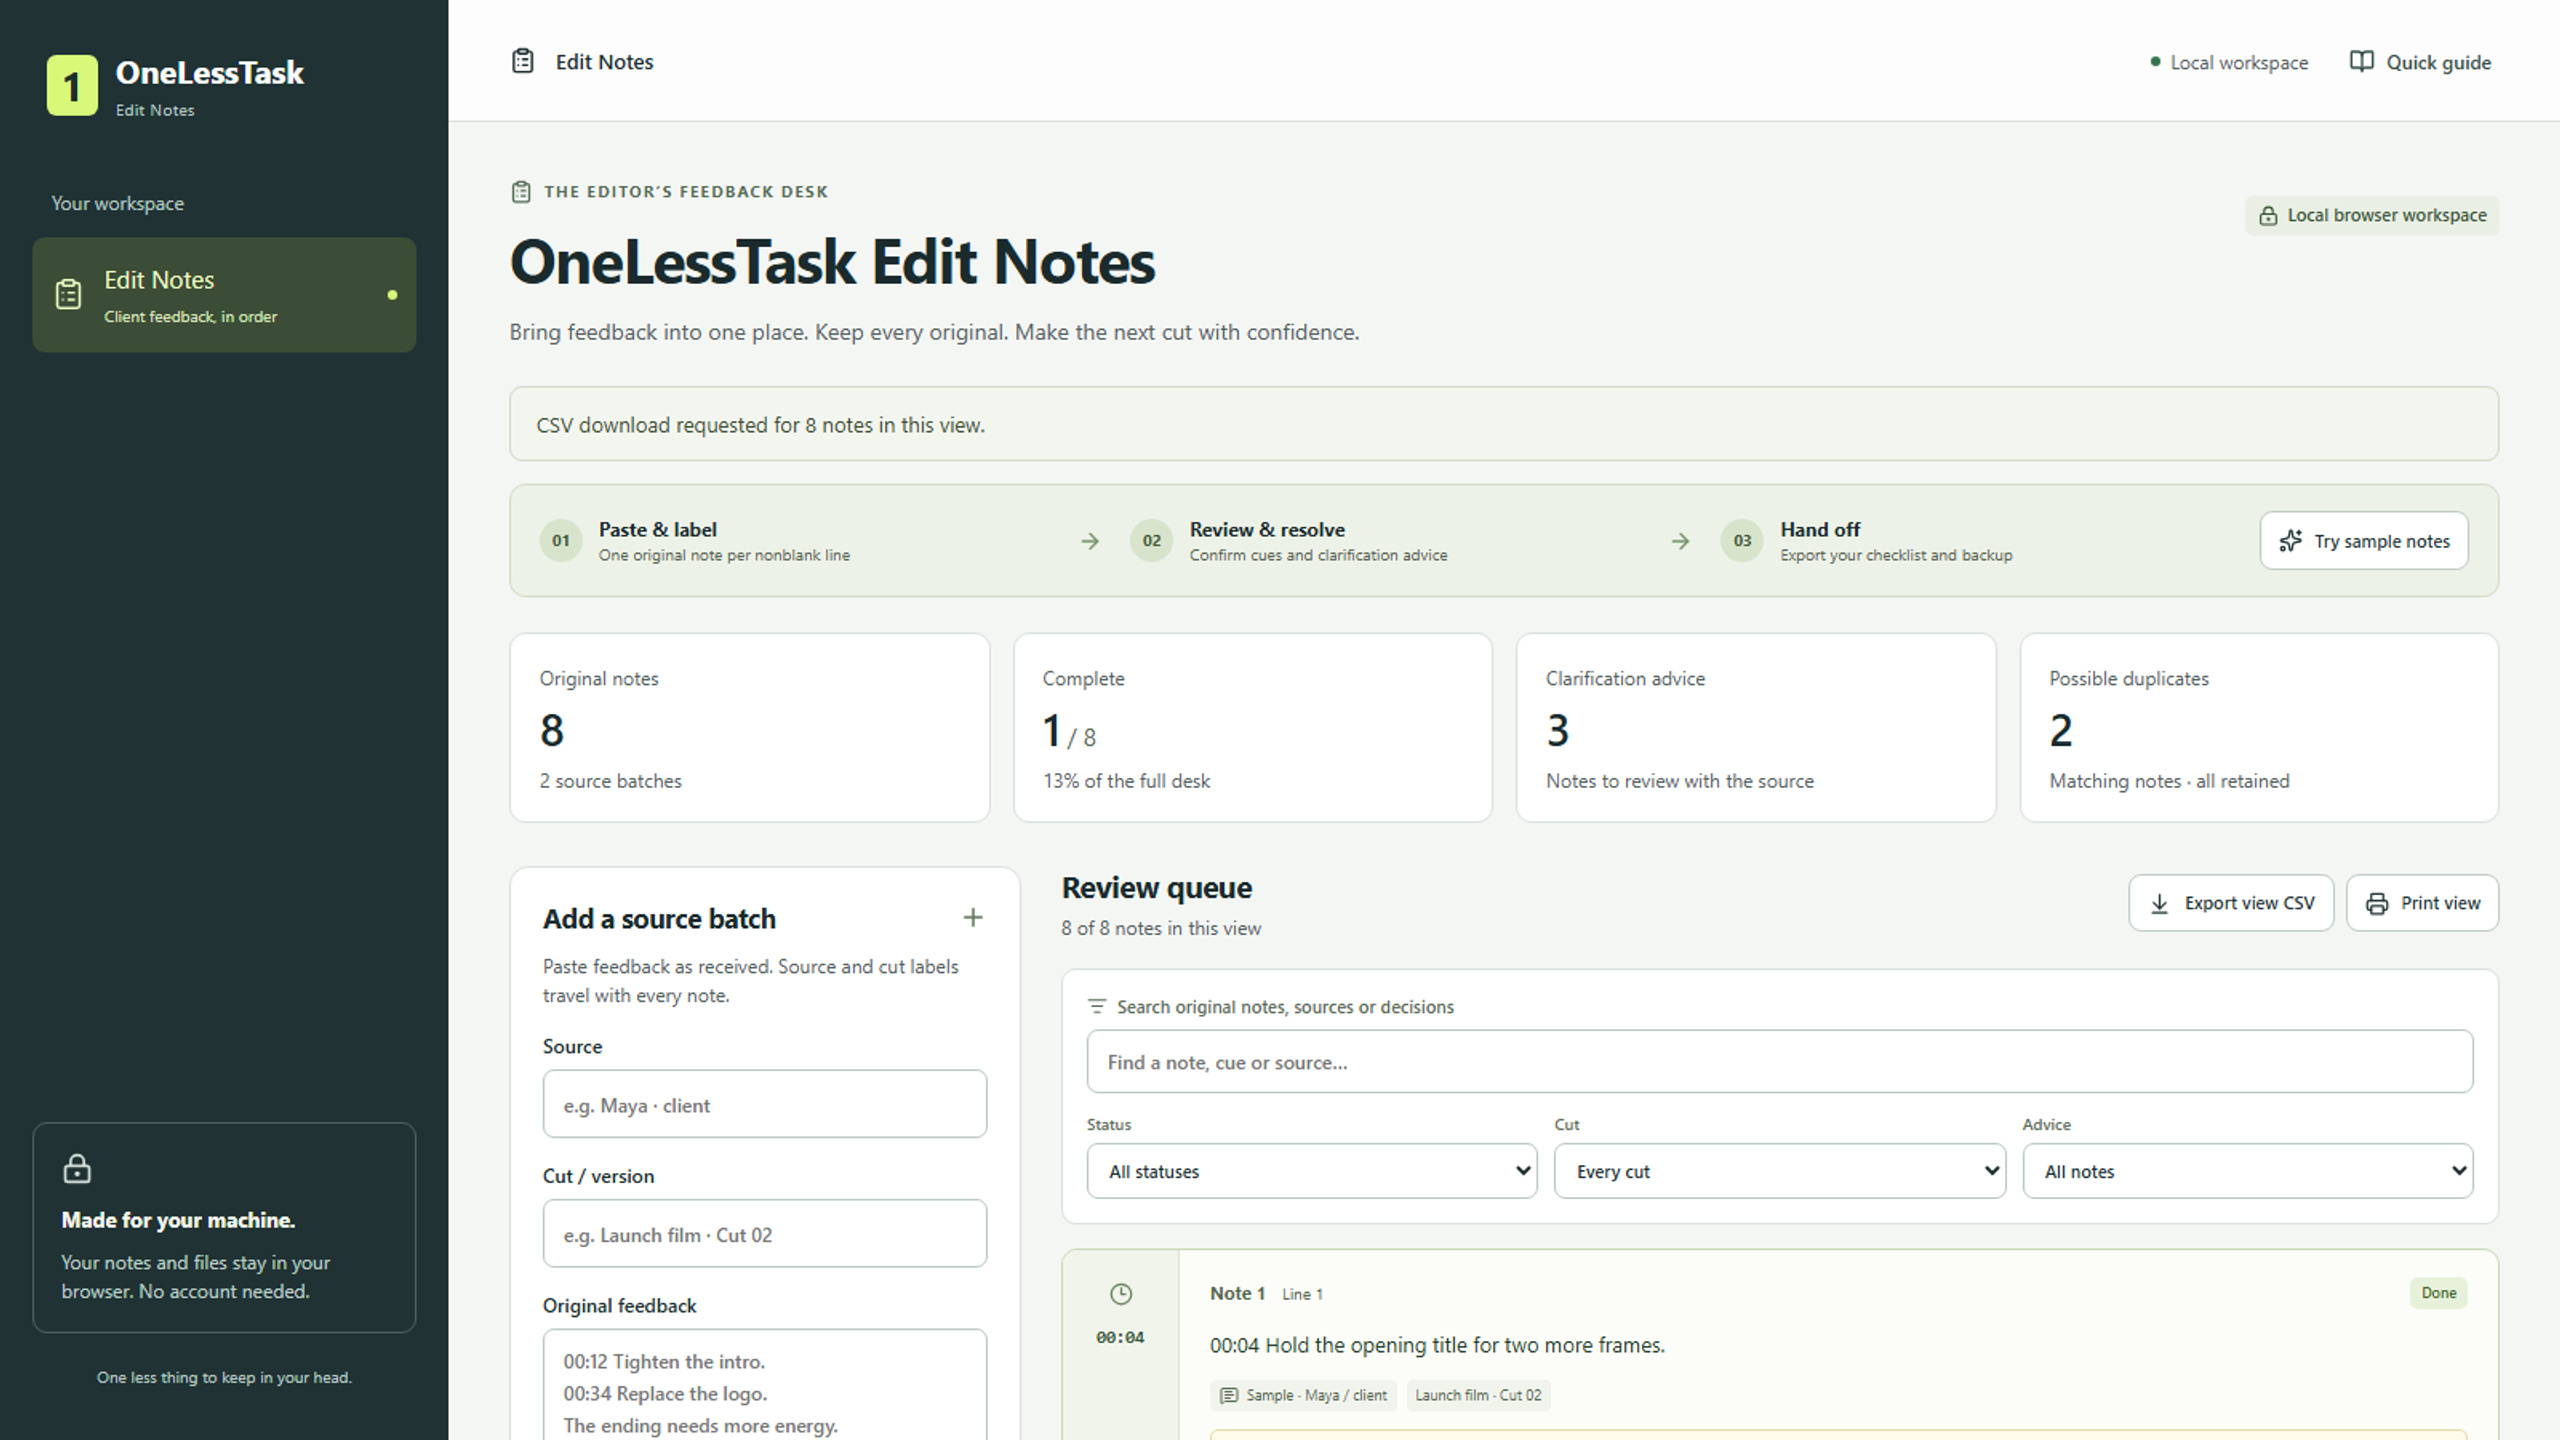The width and height of the screenshot is (2560, 1440).
Task: Focus the Source input field
Action: click(x=765, y=1104)
